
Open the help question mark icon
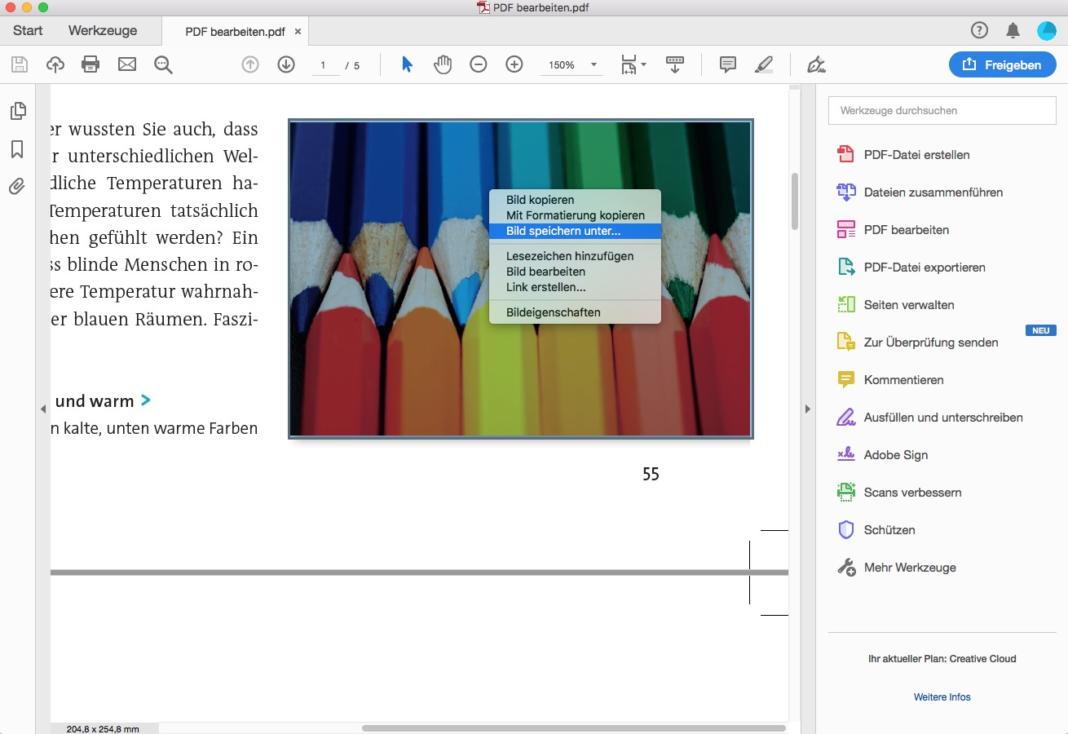point(979,30)
